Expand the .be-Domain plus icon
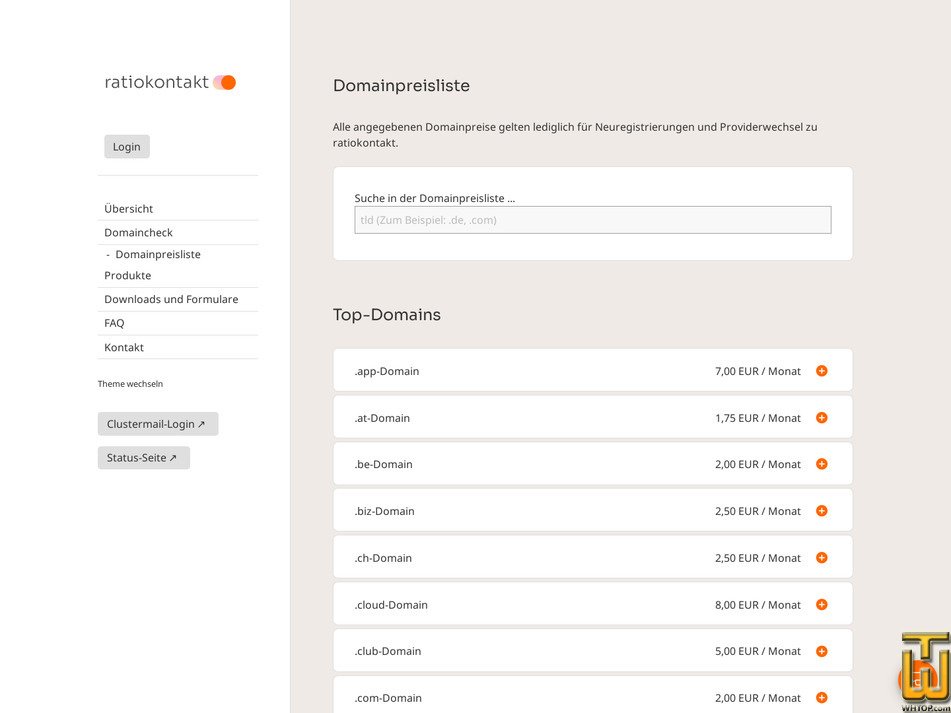Image resolution: width=951 pixels, height=713 pixels. click(821, 464)
